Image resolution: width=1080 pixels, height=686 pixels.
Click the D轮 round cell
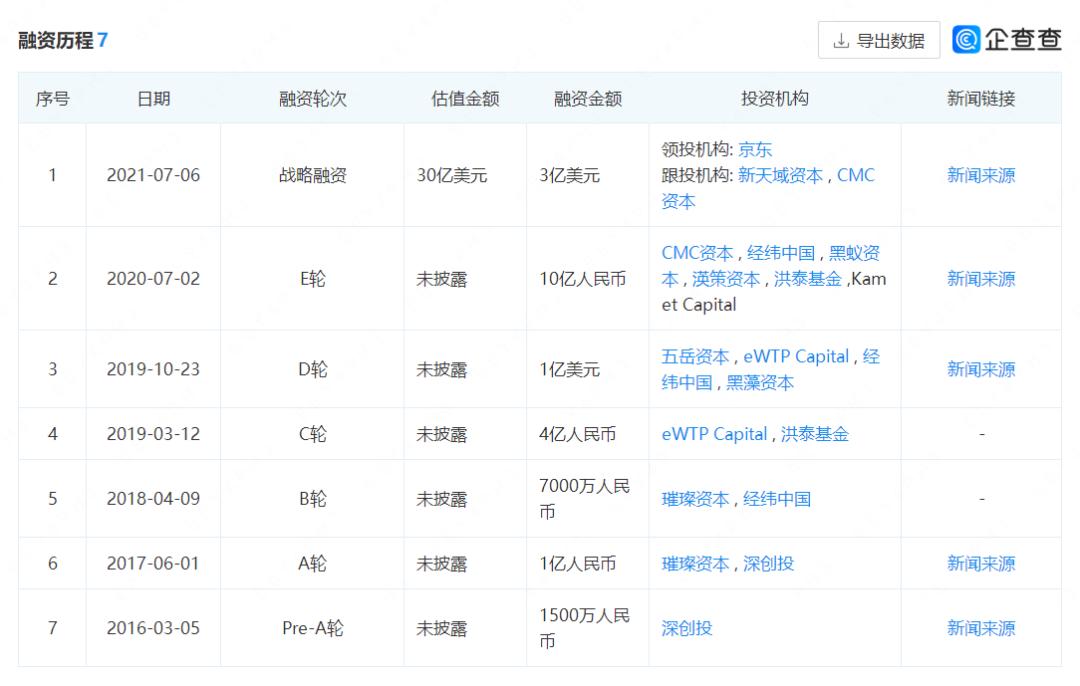313,369
